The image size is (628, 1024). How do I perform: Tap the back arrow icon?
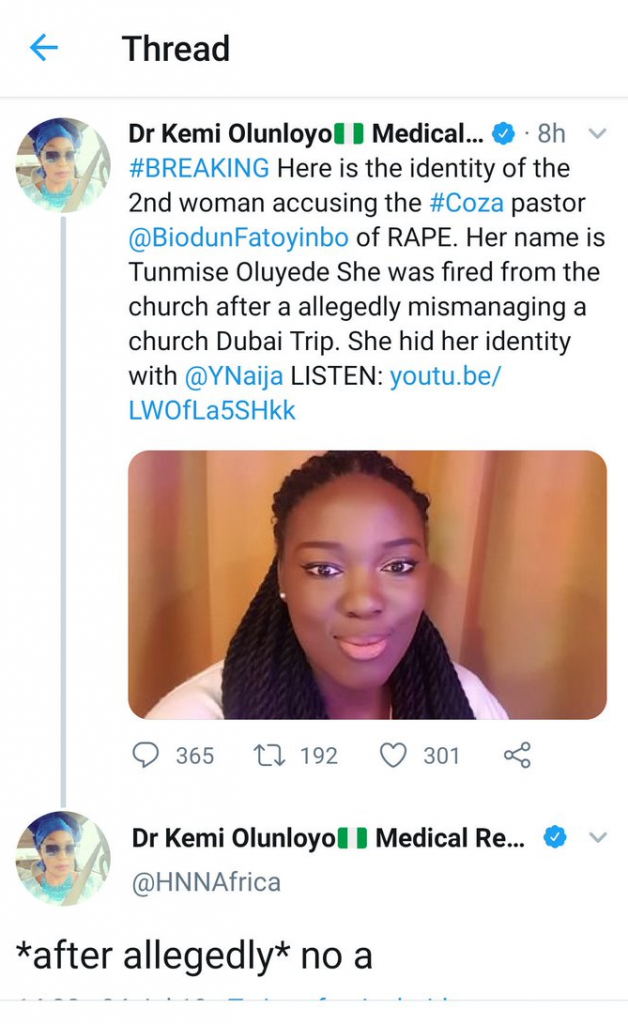coord(44,48)
